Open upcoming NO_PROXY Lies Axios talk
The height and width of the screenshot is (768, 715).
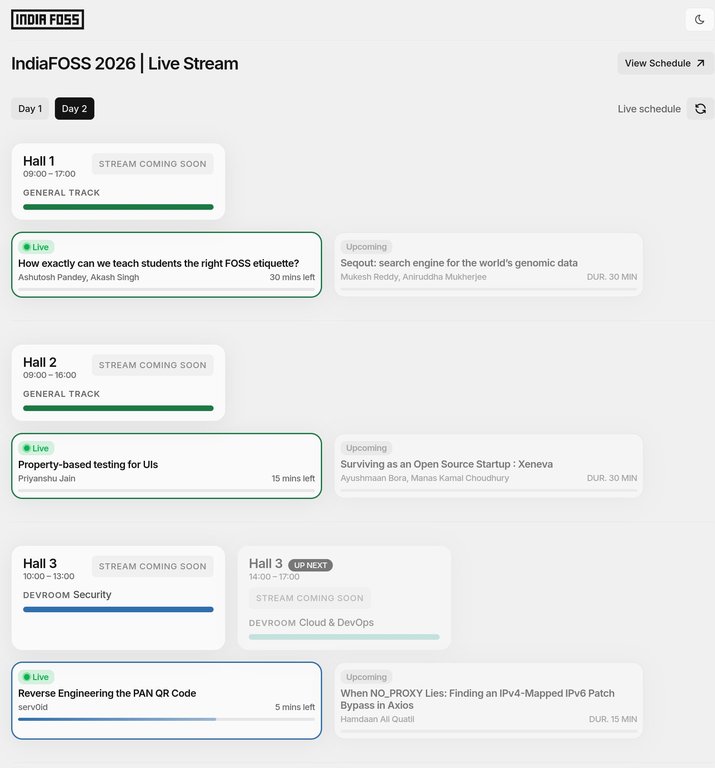point(488,700)
